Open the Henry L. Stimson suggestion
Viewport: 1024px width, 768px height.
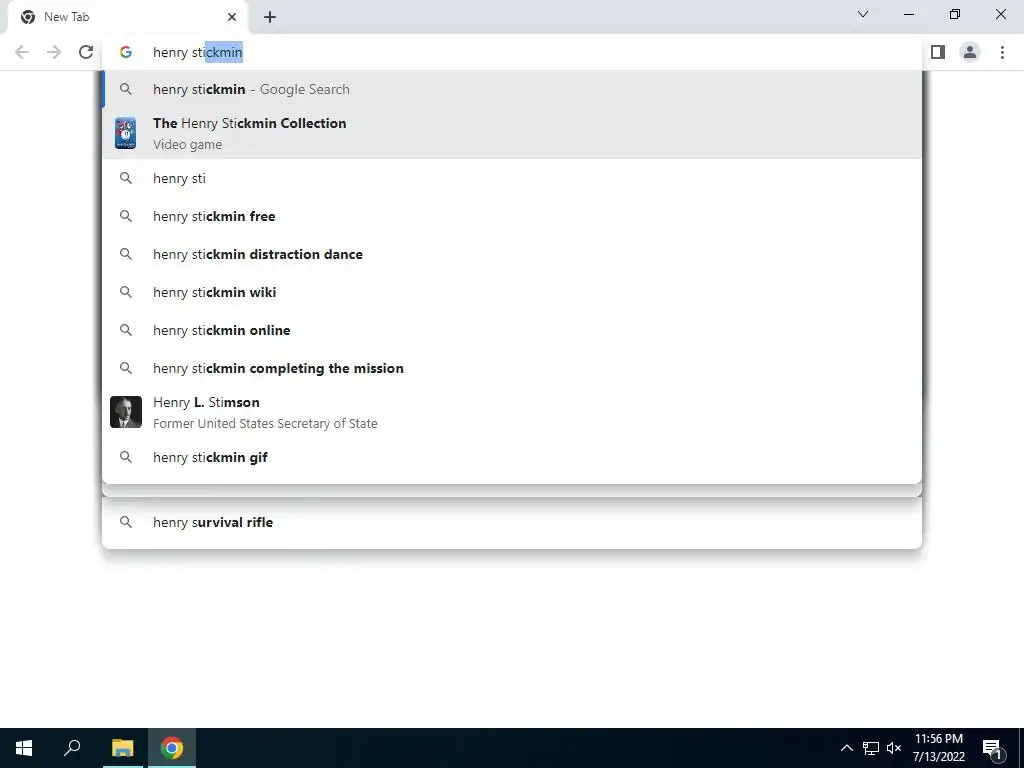512,412
